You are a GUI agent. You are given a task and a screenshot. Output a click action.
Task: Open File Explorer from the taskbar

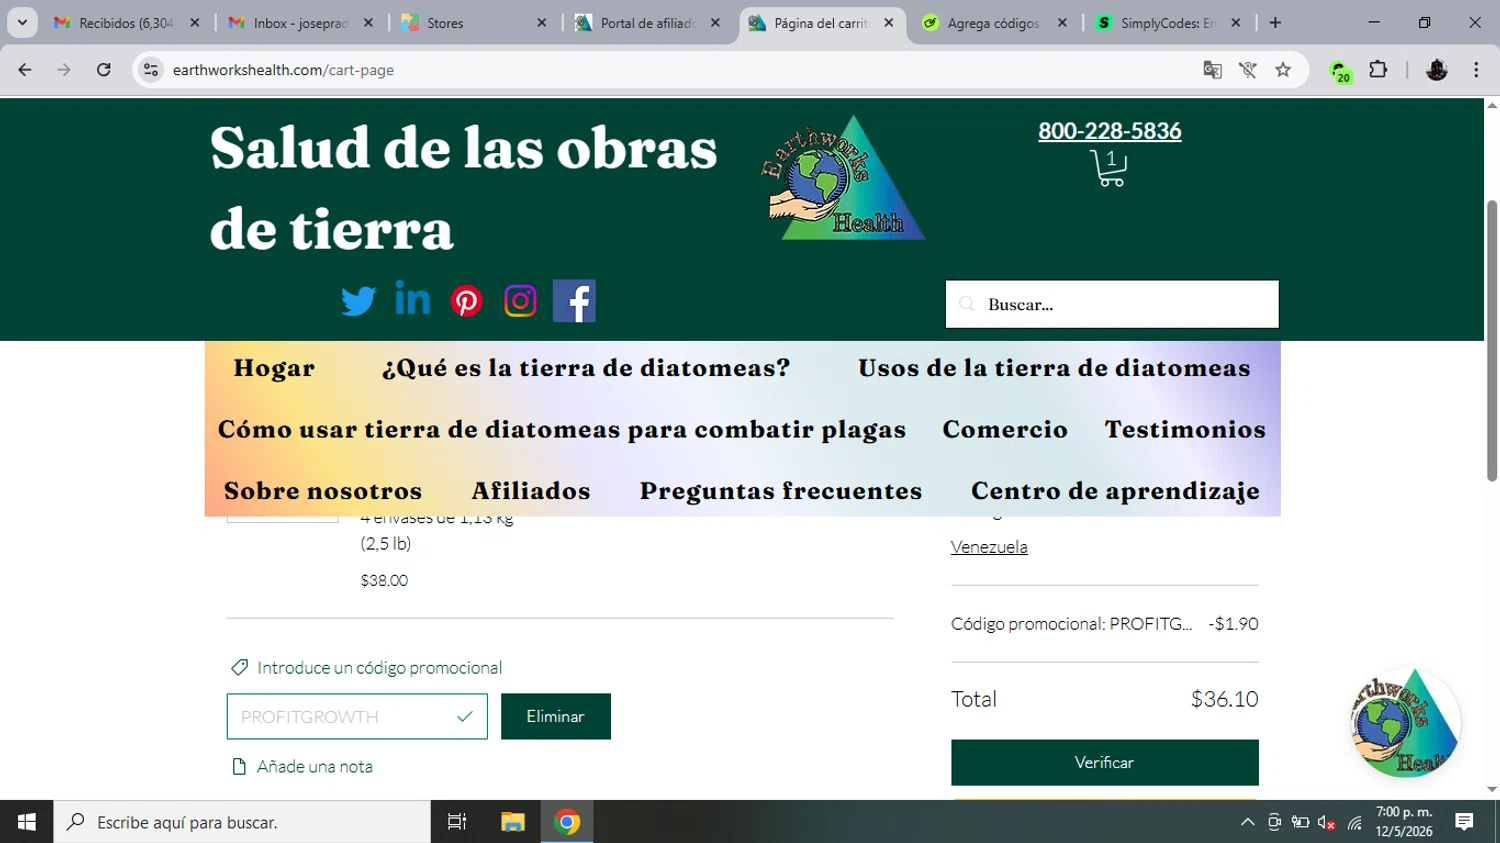point(513,822)
